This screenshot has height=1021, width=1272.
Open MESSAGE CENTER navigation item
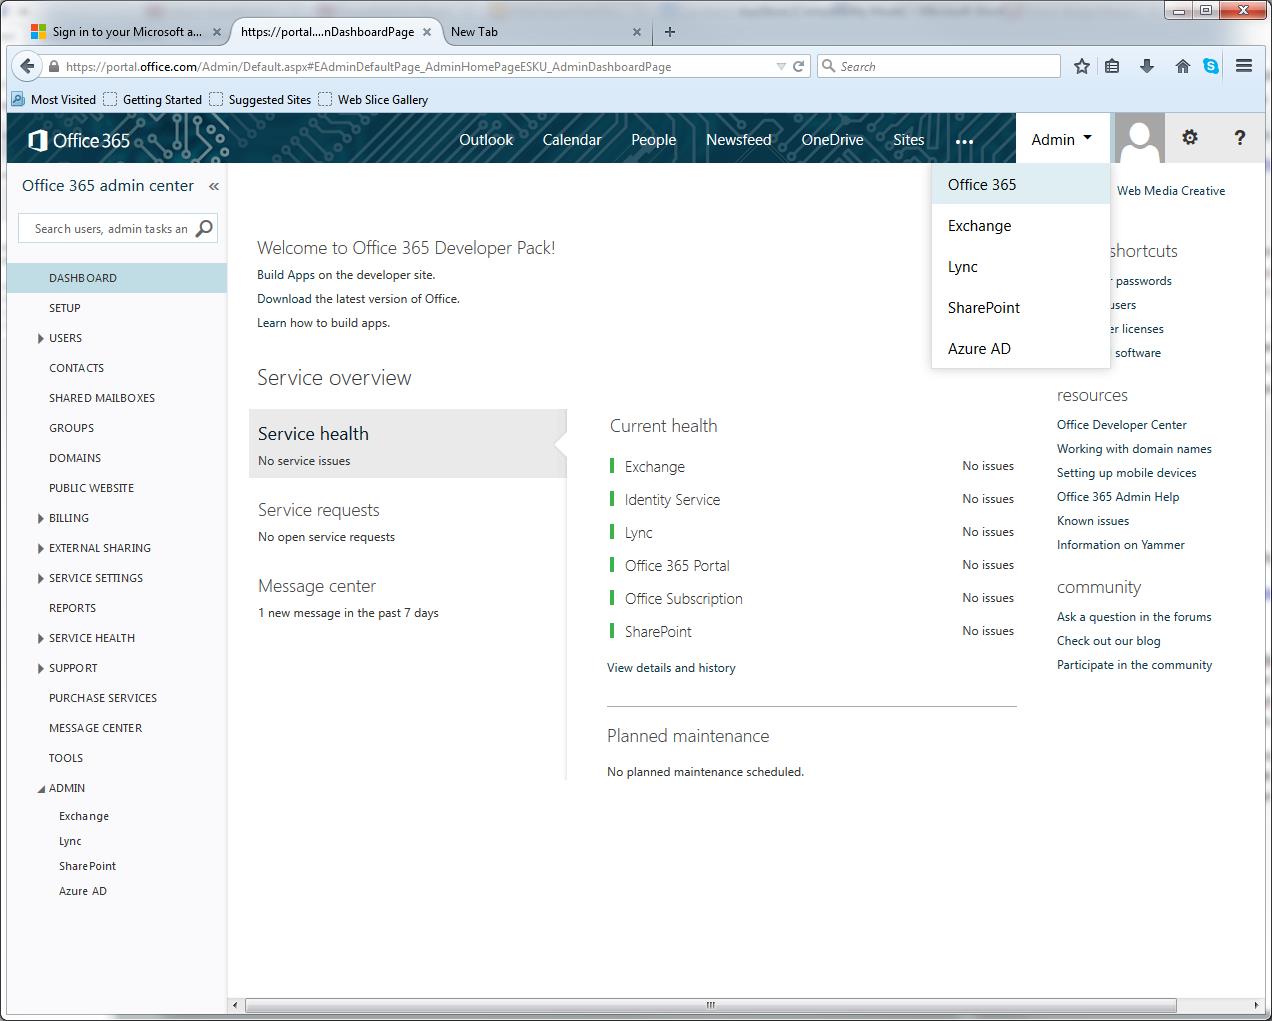[96, 728]
